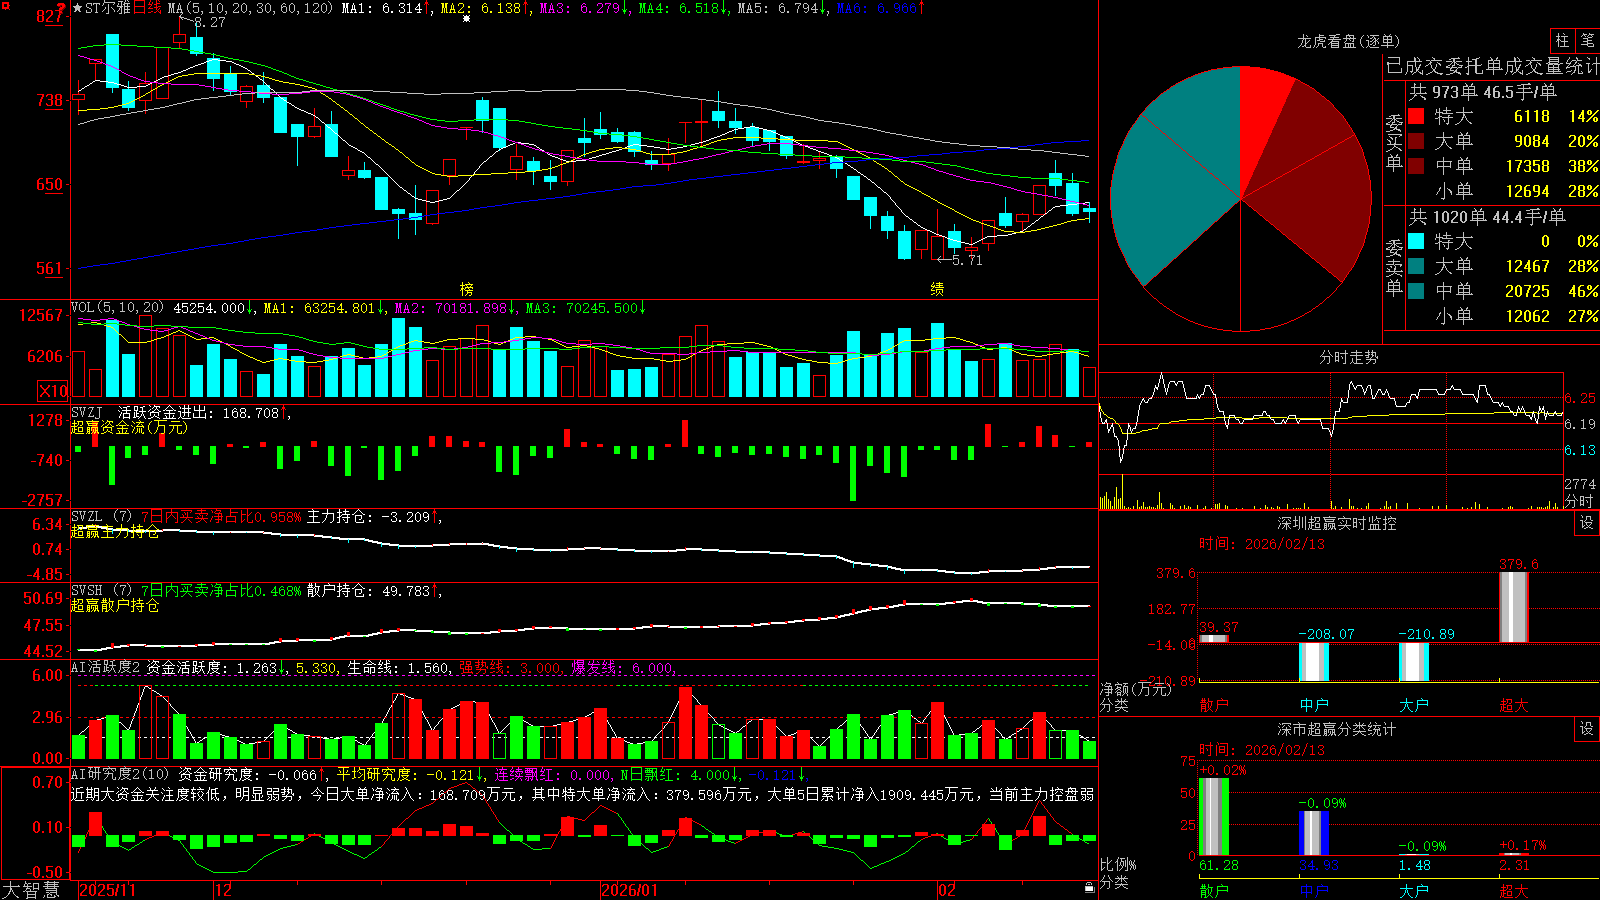Select the 02 month marker on timeline
Screen dimensions: 1600x900
pos(947,889)
